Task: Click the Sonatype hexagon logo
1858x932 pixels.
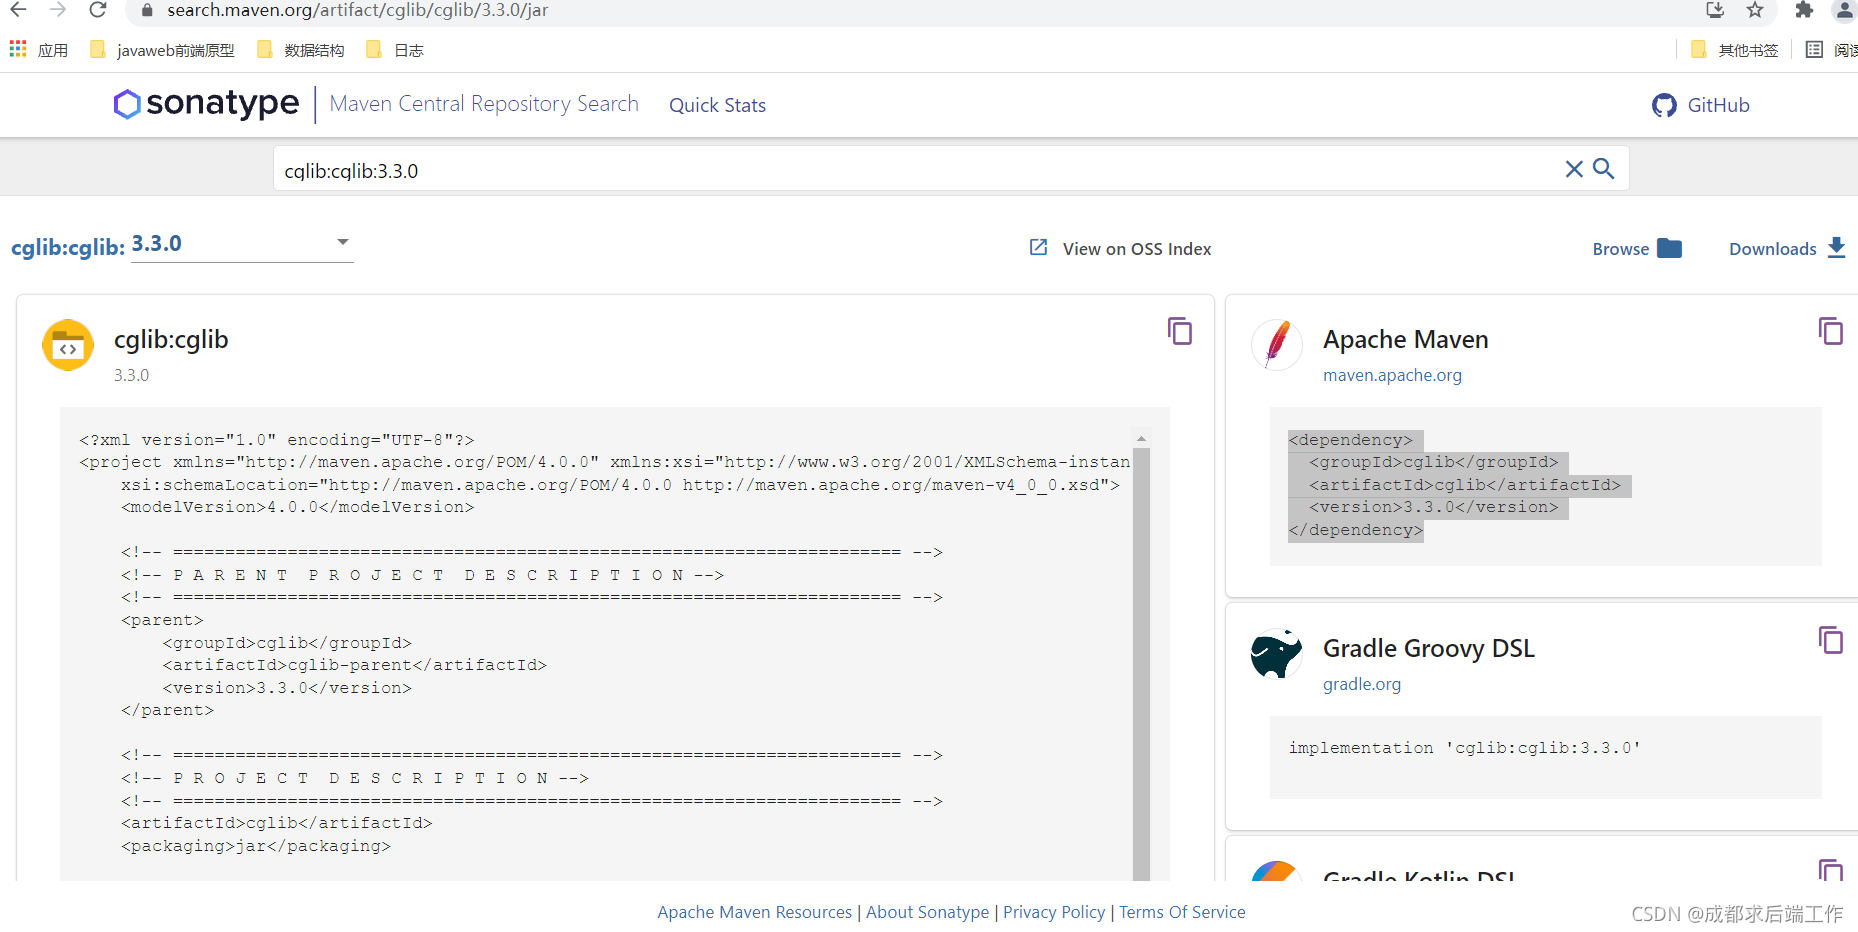Action: [127, 104]
